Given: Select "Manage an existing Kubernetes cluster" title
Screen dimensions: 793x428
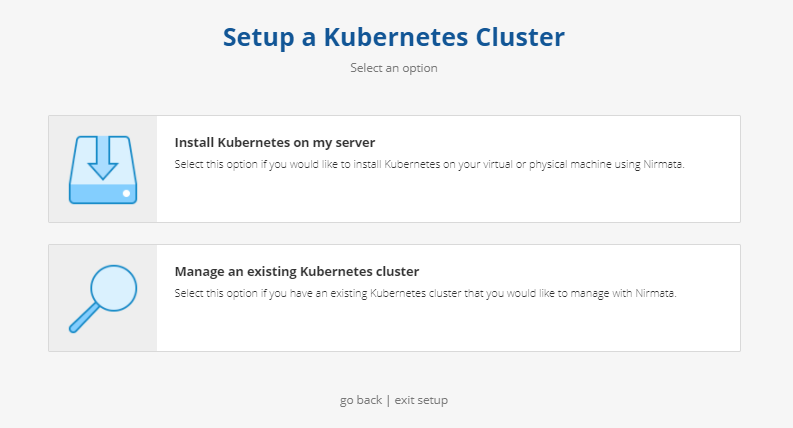Looking at the screenshot, I should 297,272.
